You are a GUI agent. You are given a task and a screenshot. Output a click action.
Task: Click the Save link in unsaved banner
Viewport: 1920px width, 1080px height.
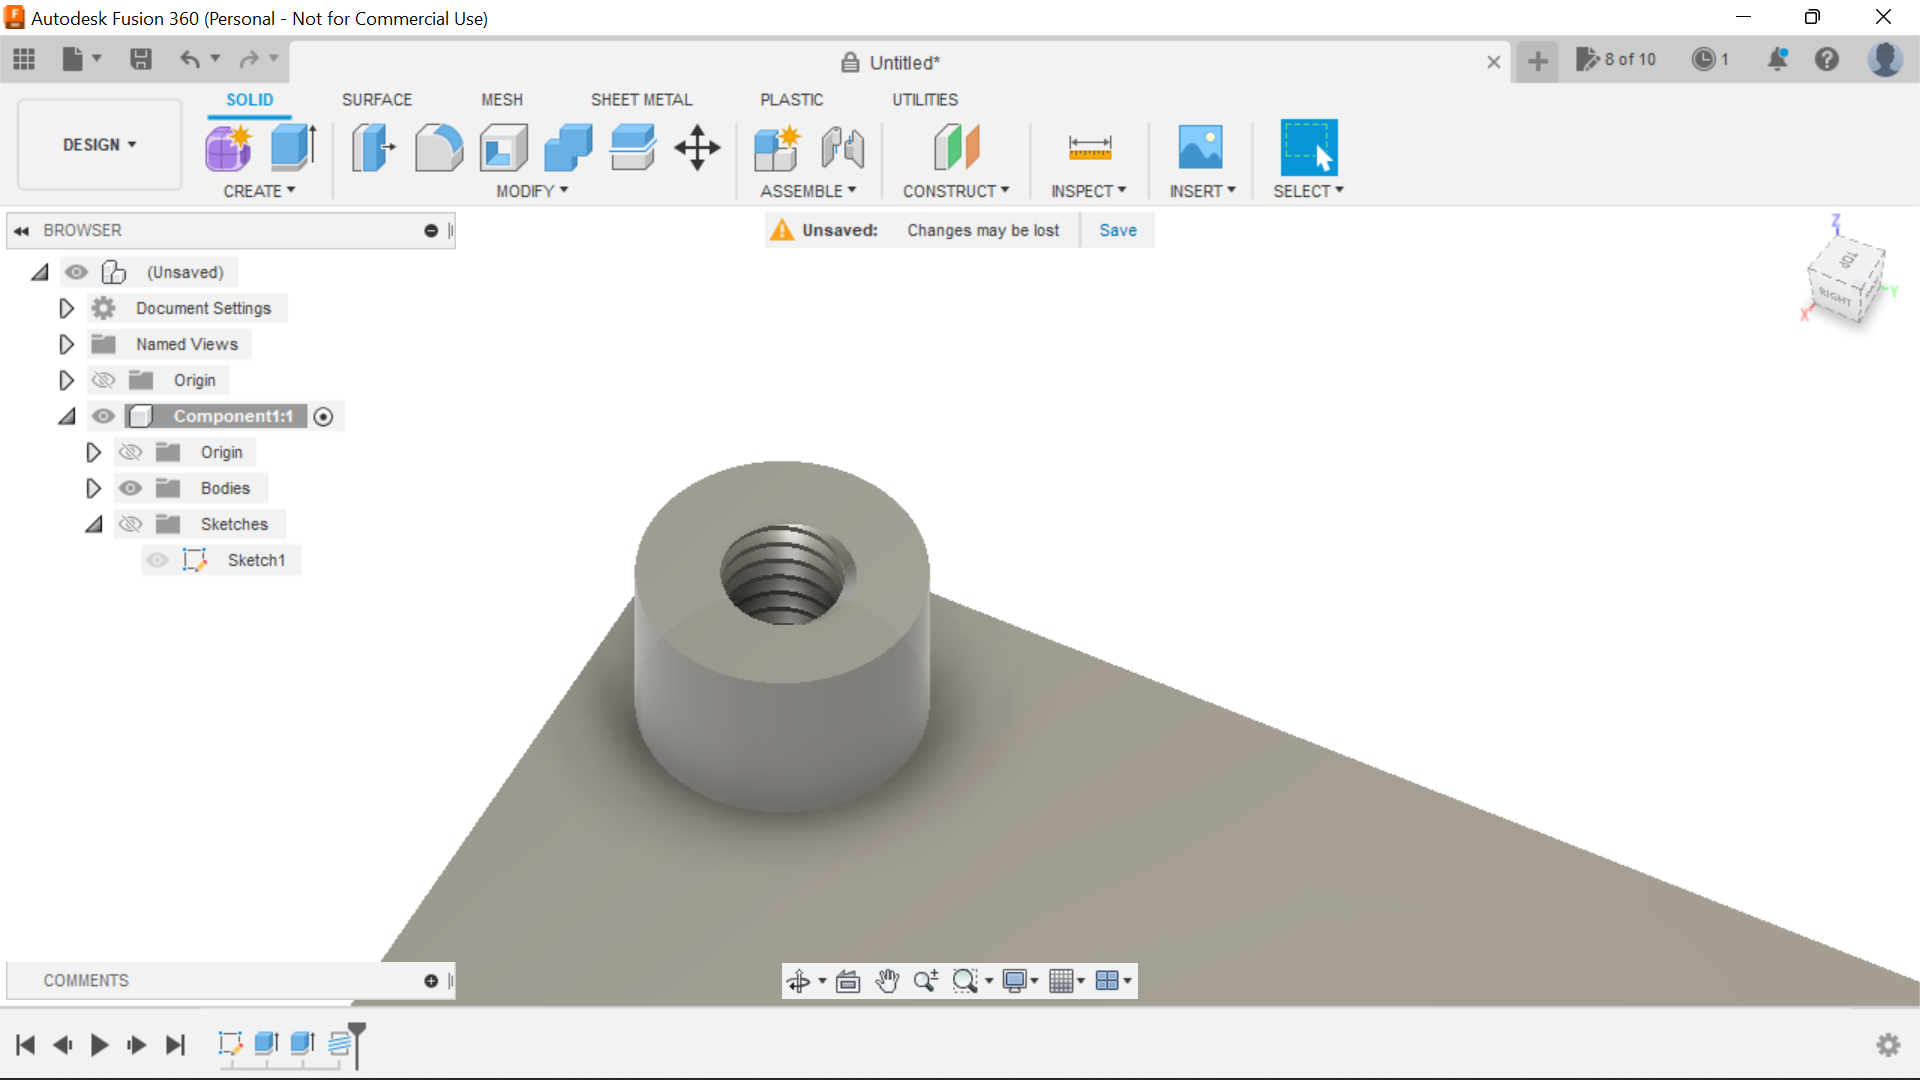tap(1118, 230)
